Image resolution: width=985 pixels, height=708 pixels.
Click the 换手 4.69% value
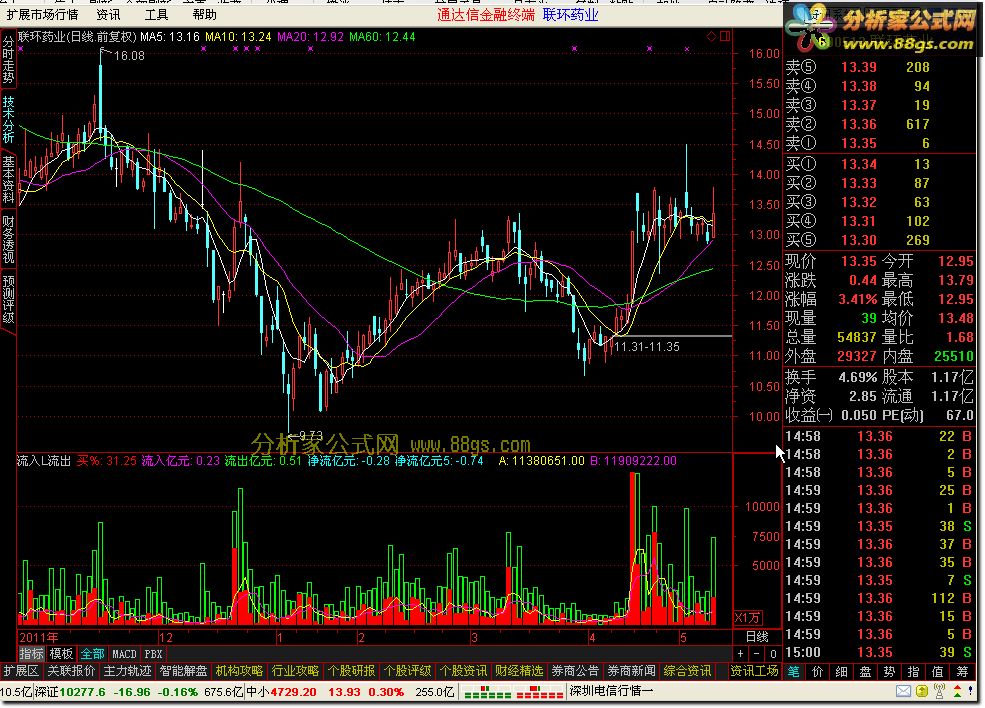point(857,378)
